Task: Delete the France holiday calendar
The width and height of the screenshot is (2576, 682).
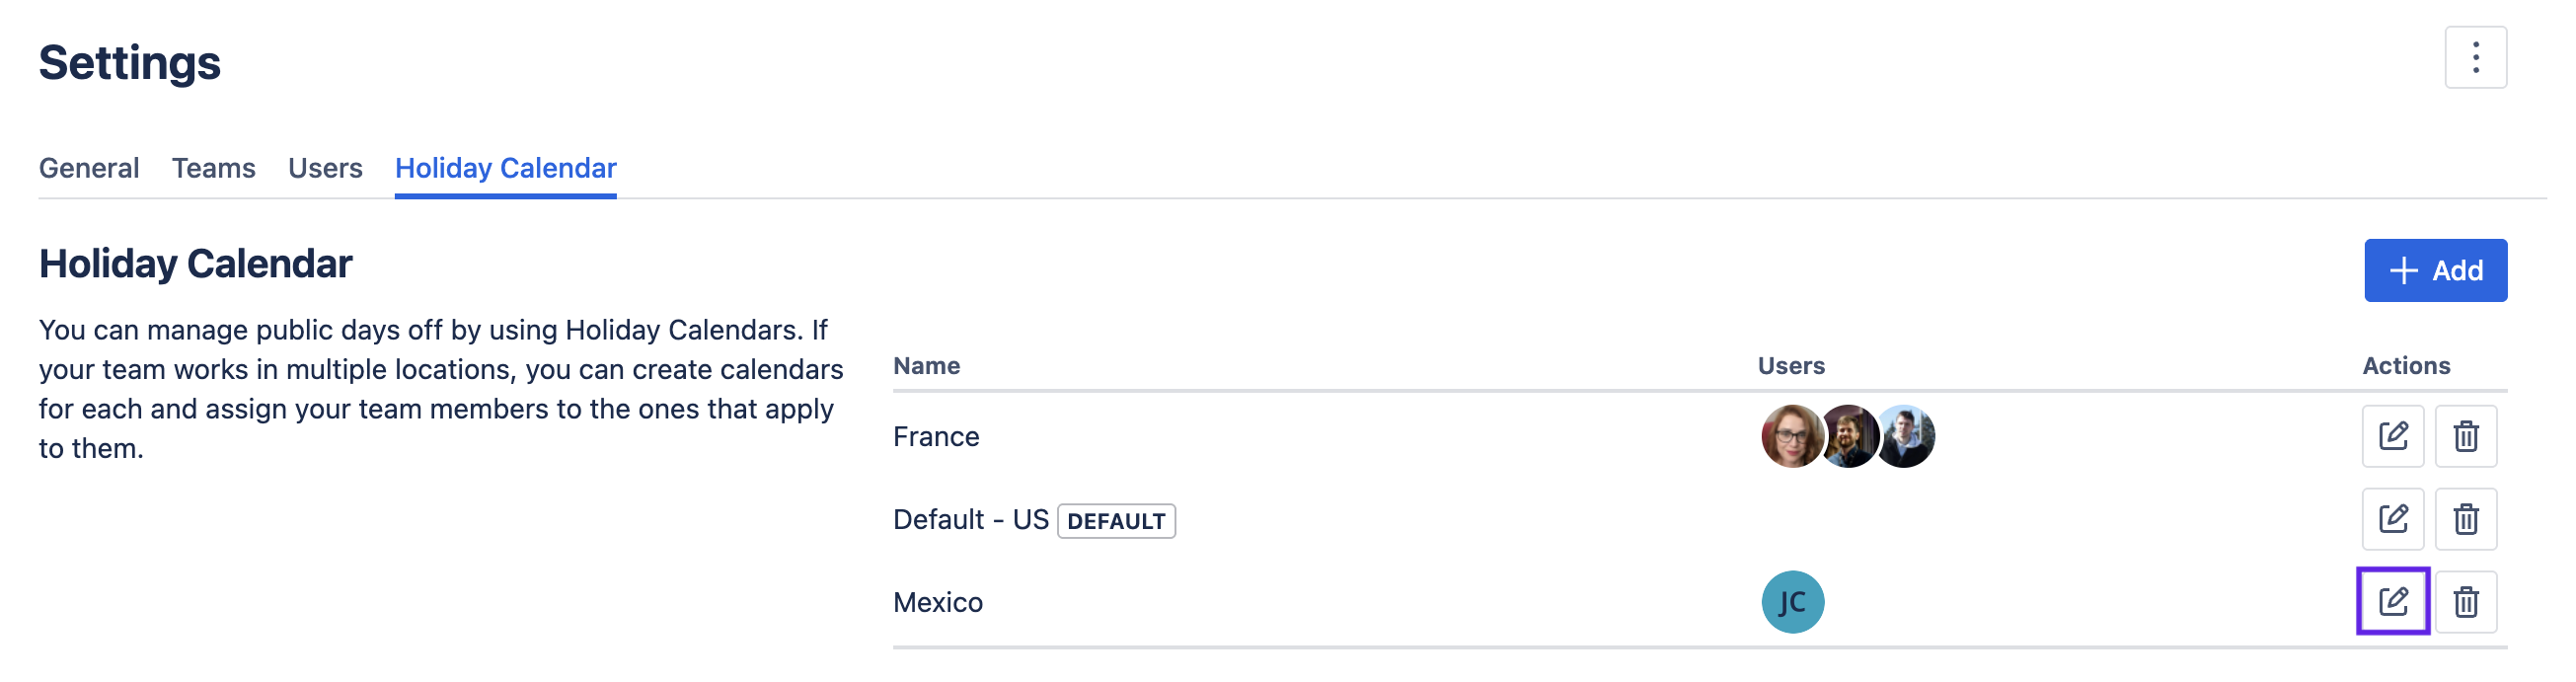Action: tap(2465, 436)
